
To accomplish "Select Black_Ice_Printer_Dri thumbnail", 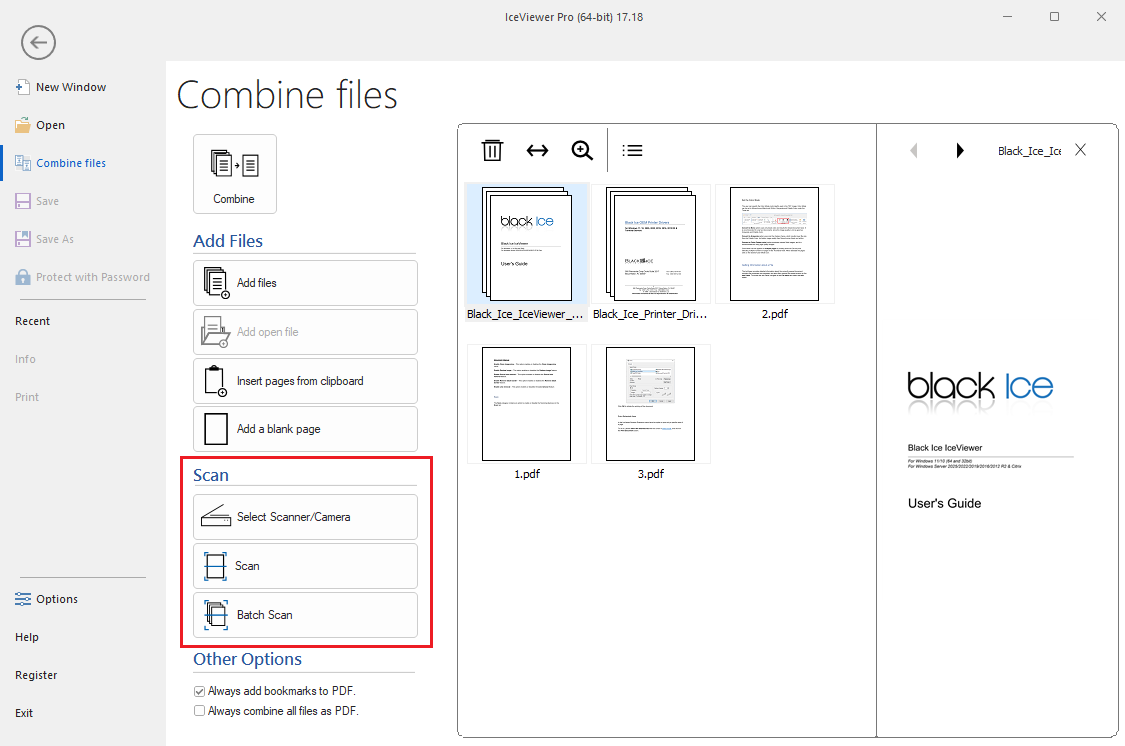I will point(651,244).
